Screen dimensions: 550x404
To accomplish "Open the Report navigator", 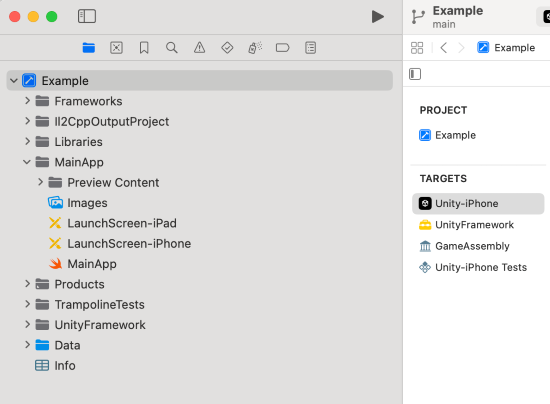I will [310, 48].
